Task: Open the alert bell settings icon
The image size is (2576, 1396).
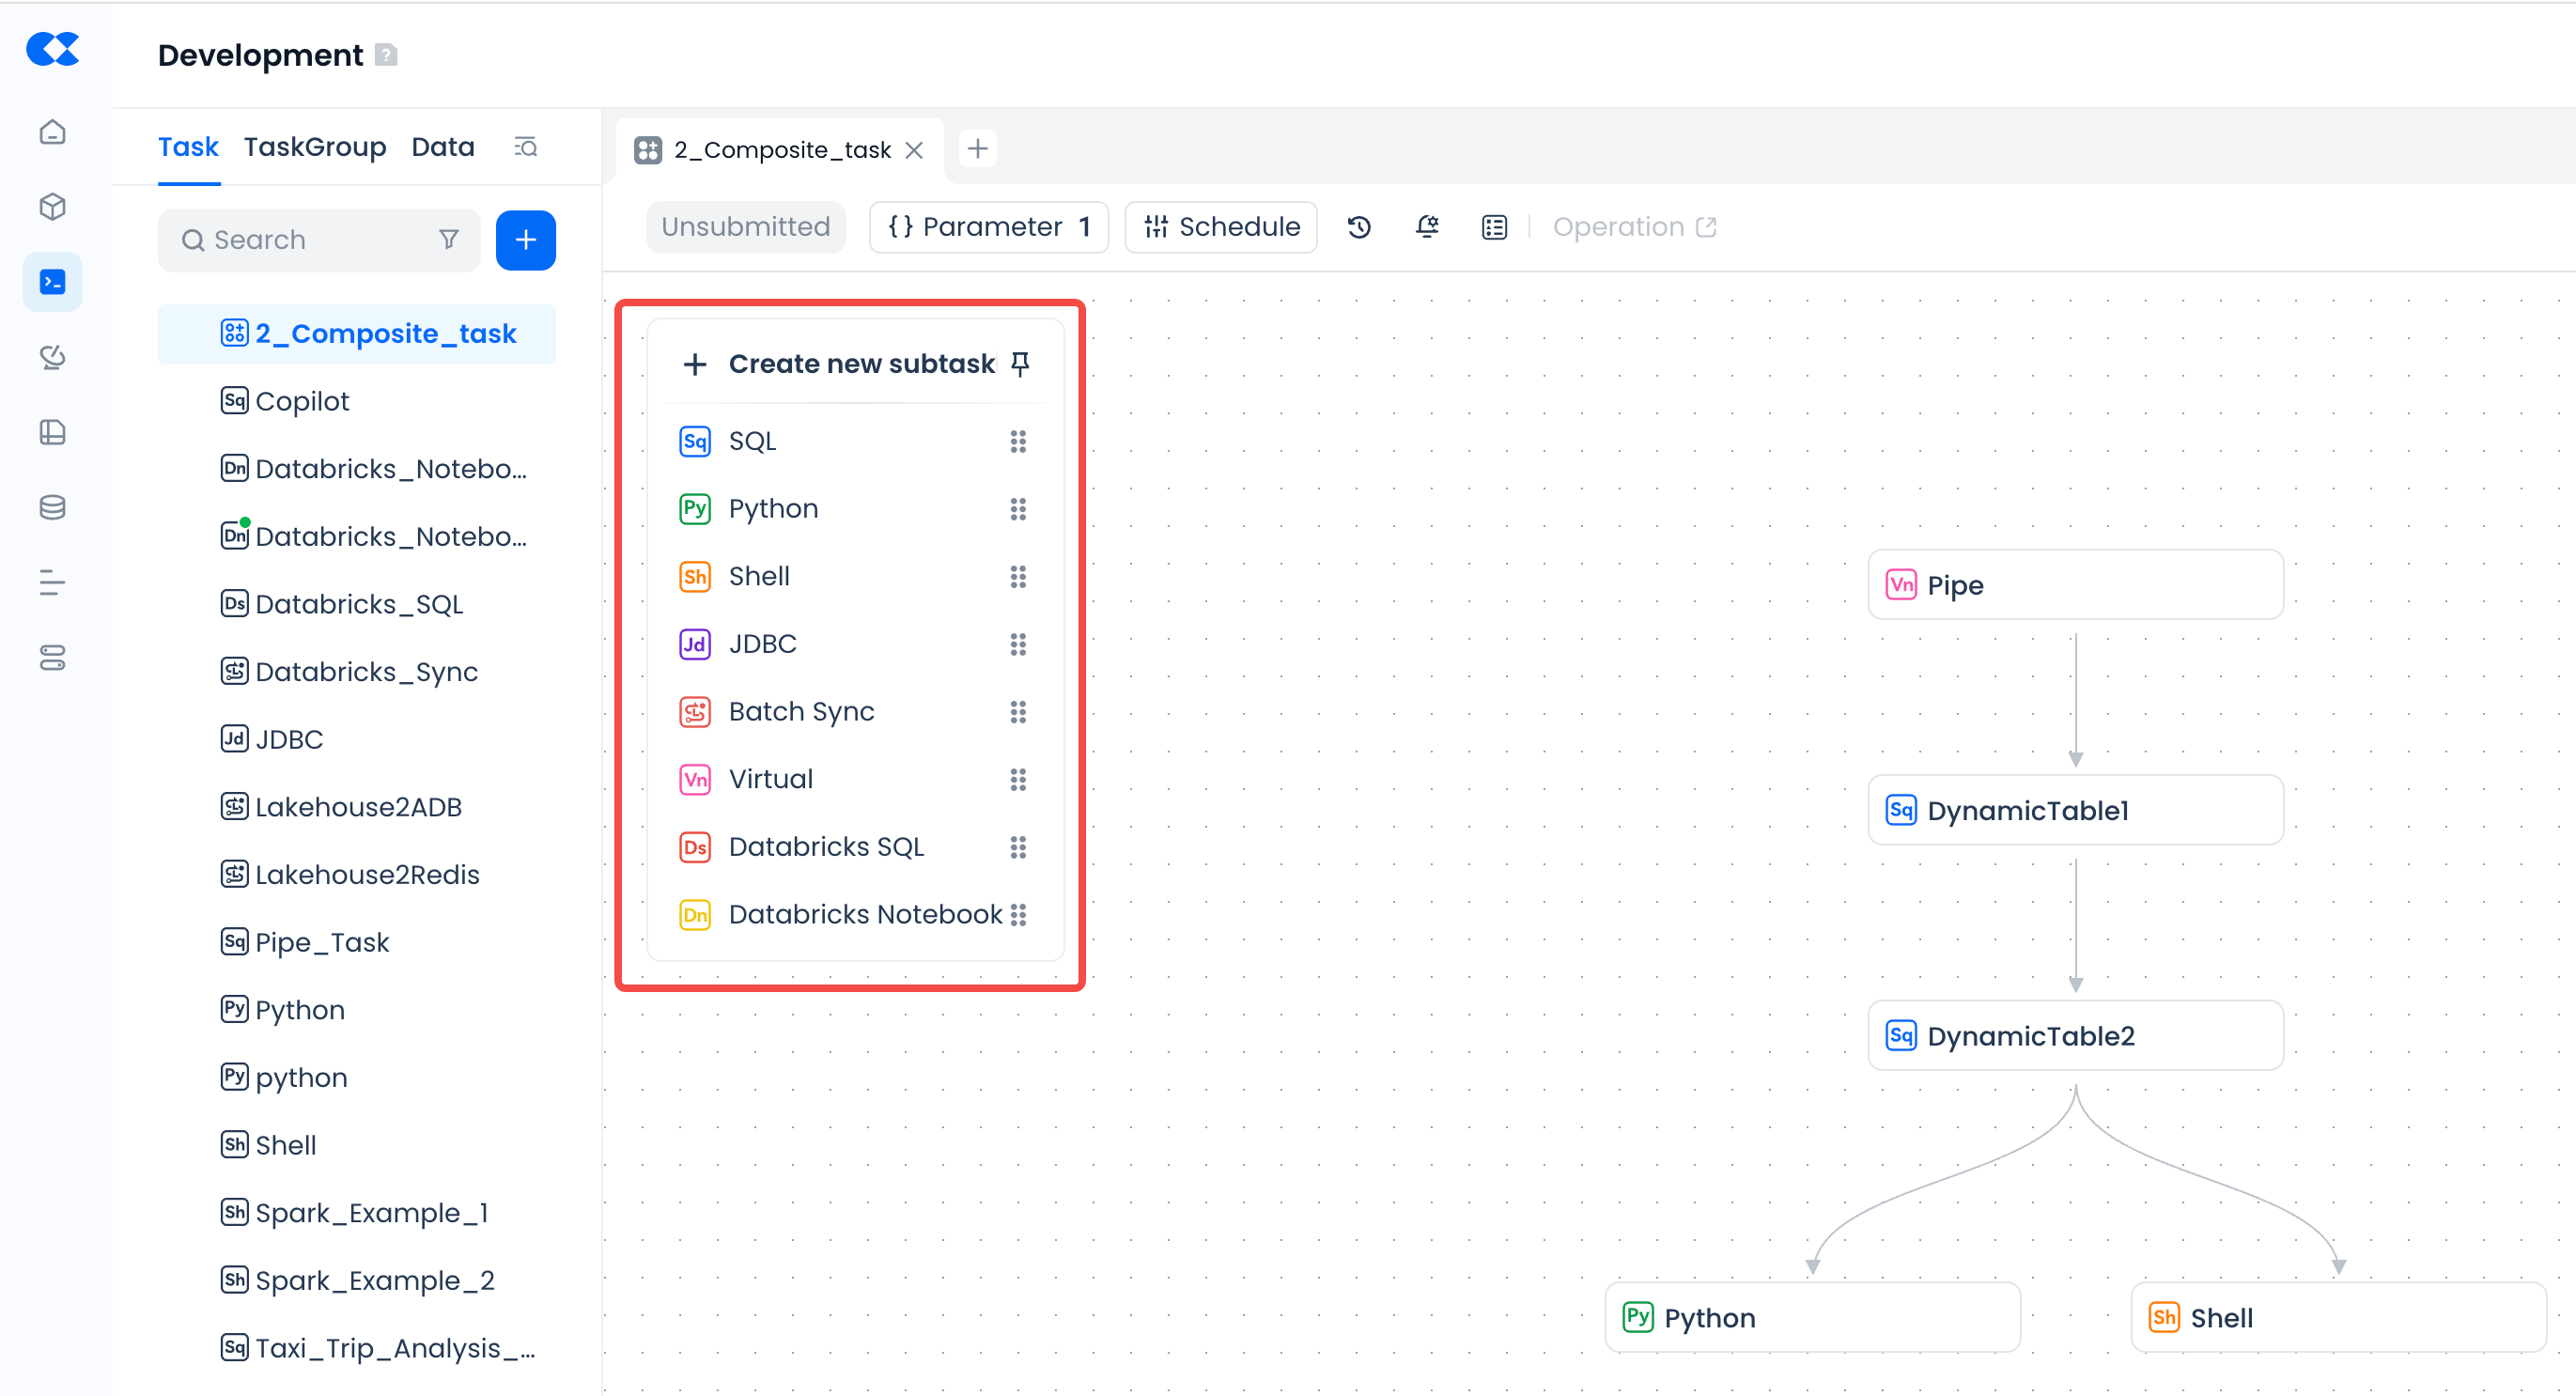Action: click(1426, 228)
